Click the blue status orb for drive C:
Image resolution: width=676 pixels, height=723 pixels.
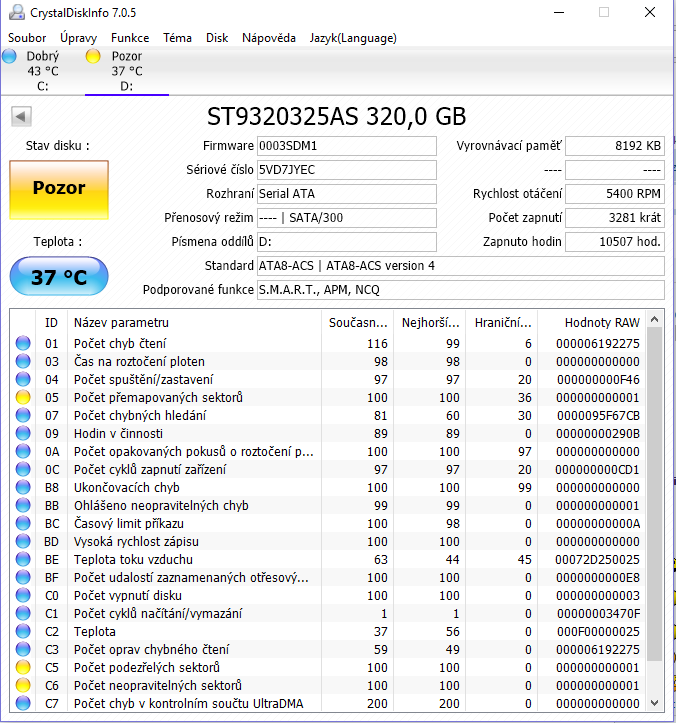tap(9, 56)
